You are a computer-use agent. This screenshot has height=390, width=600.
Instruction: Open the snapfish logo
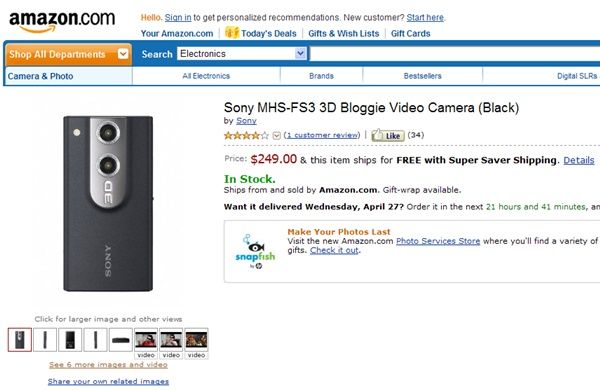coord(255,251)
